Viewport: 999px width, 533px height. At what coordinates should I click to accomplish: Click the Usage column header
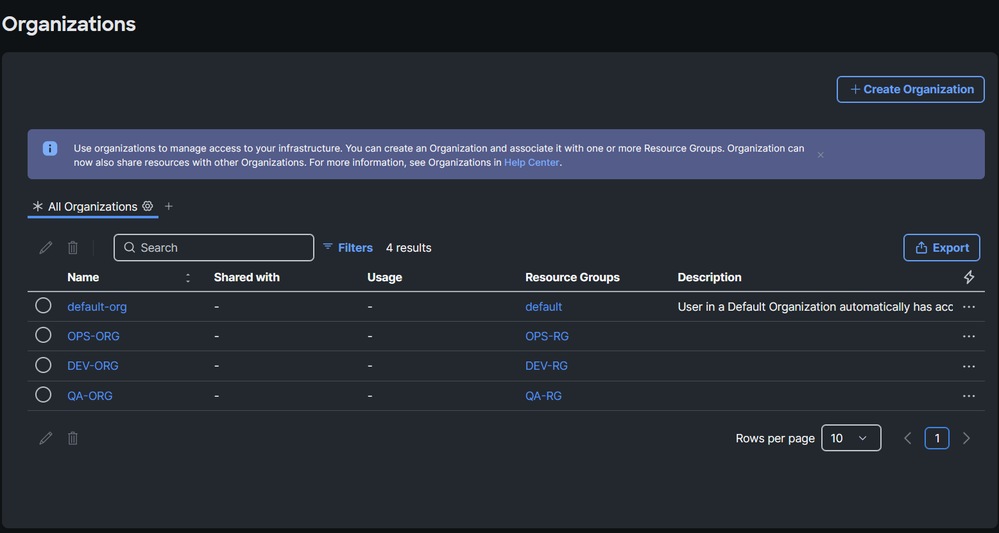tap(384, 278)
